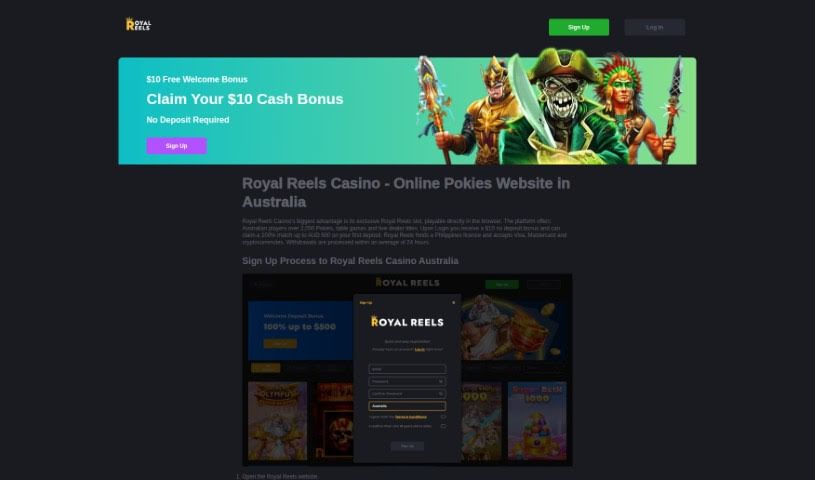This screenshot has height=480, width=815.
Task: Click the Log In link inside the registration modal
Action: pyautogui.click(x=419, y=349)
